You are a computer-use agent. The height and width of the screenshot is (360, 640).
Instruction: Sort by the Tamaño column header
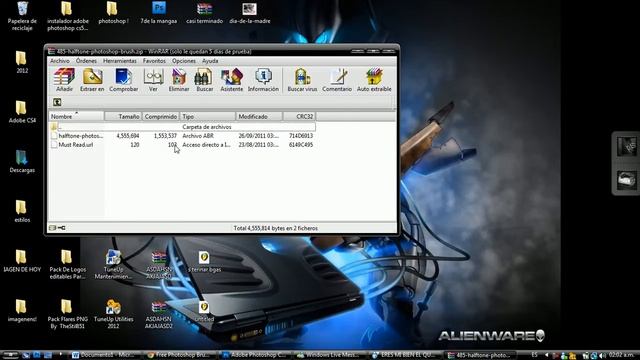click(123, 116)
